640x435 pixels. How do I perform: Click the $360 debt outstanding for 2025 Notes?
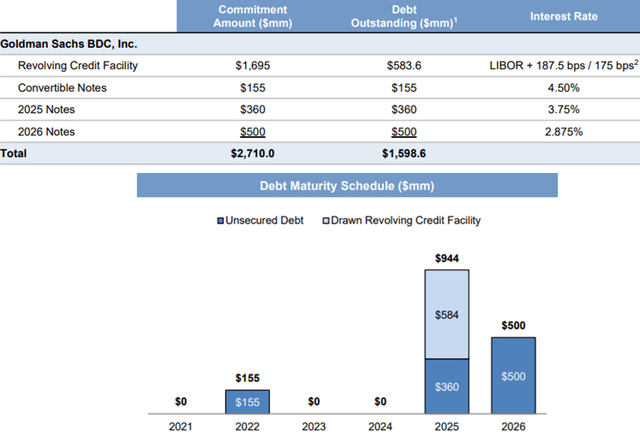pos(404,109)
